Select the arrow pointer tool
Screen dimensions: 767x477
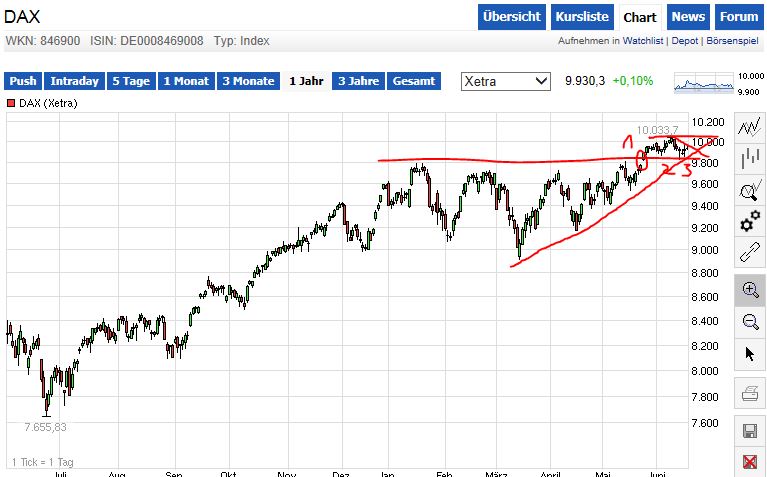point(749,353)
